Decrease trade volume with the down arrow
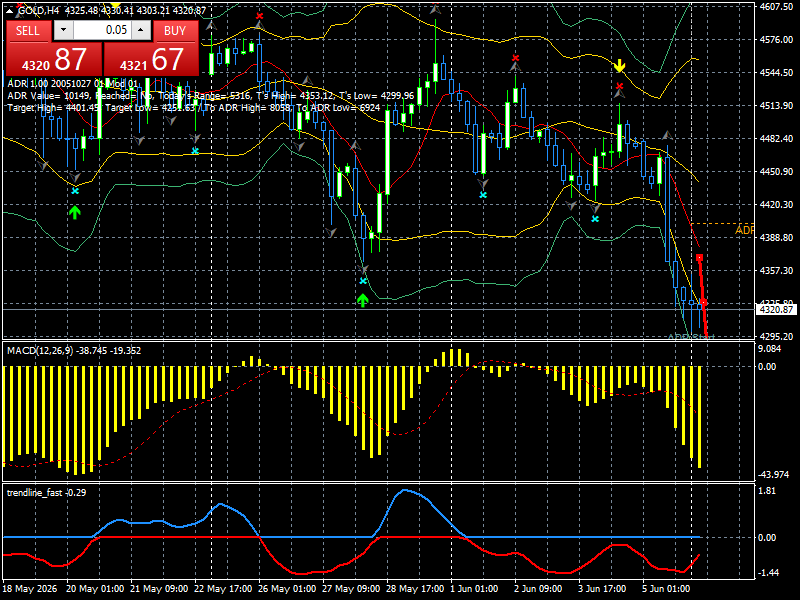This screenshot has height=600, width=800. point(63,30)
